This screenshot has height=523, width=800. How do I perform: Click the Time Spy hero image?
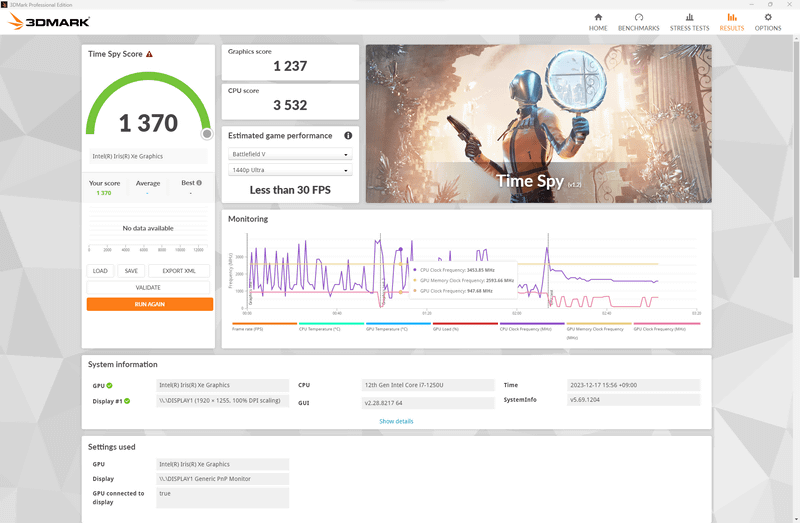tap(538, 123)
